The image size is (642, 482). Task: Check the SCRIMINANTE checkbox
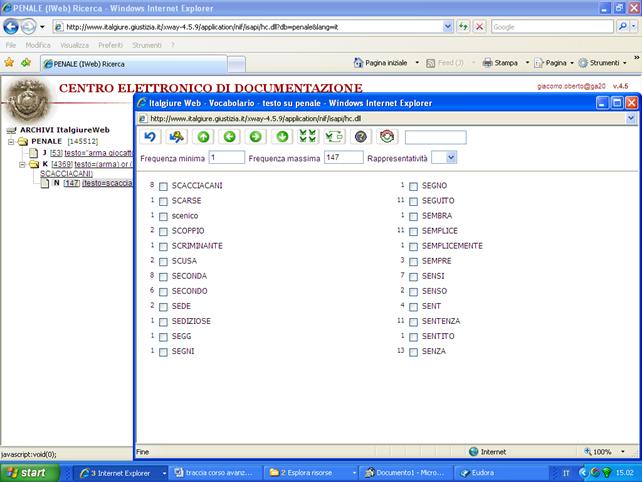pyautogui.click(x=163, y=247)
